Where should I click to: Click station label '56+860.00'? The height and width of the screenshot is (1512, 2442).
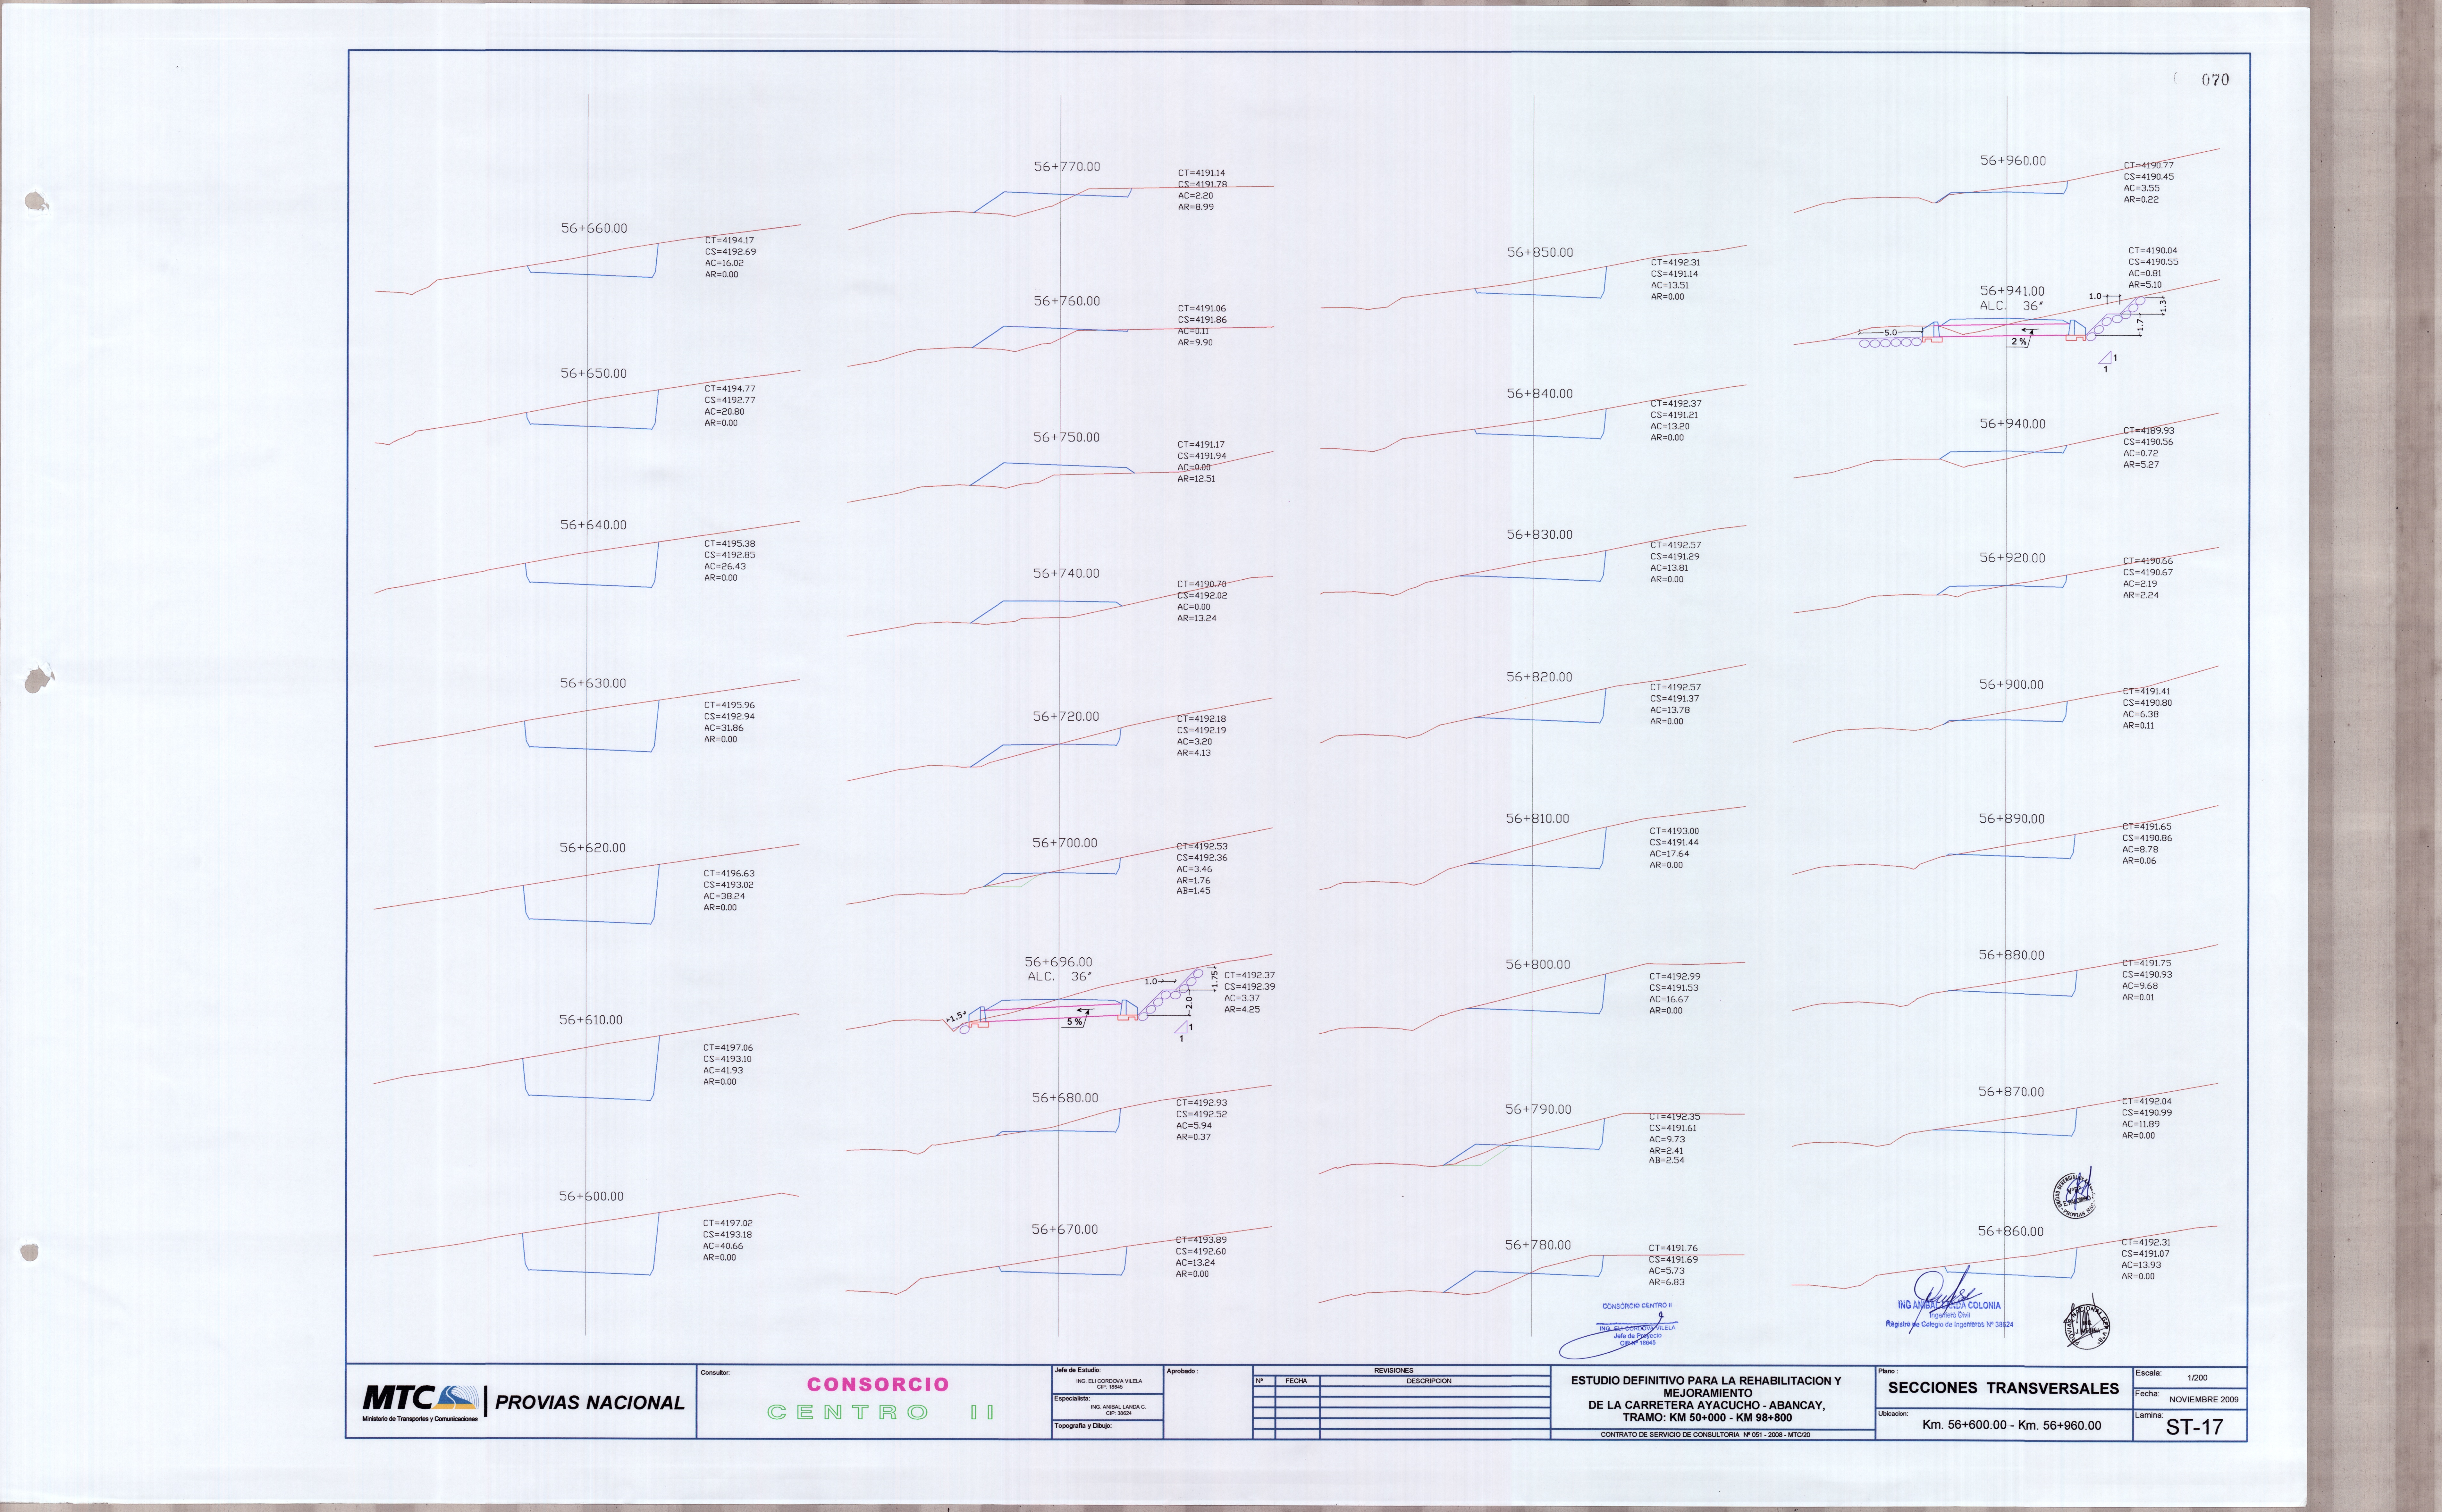(x=2011, y=1232)
